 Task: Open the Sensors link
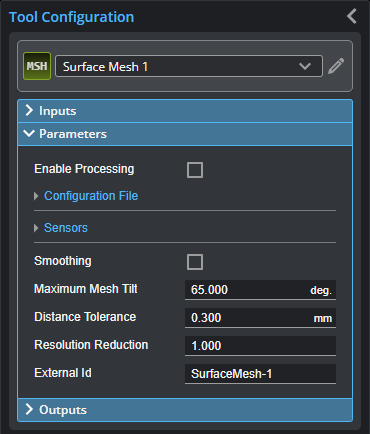click(66, 228)
